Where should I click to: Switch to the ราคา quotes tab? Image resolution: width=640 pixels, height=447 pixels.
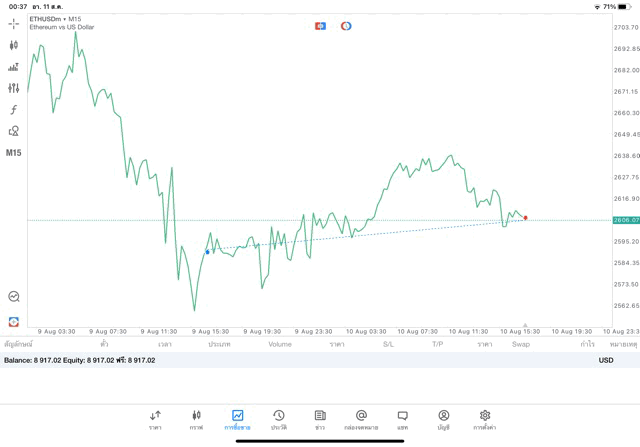point(155,419)
